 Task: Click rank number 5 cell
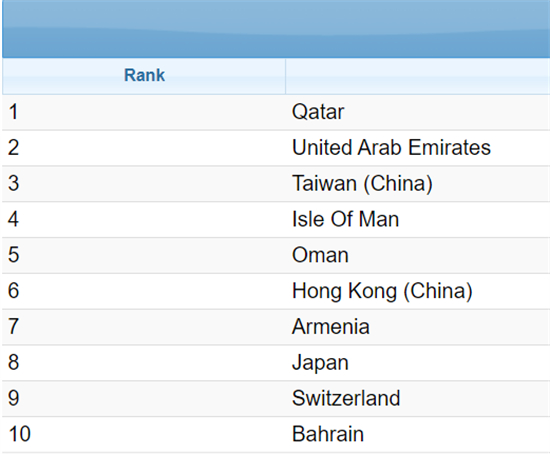144,255
